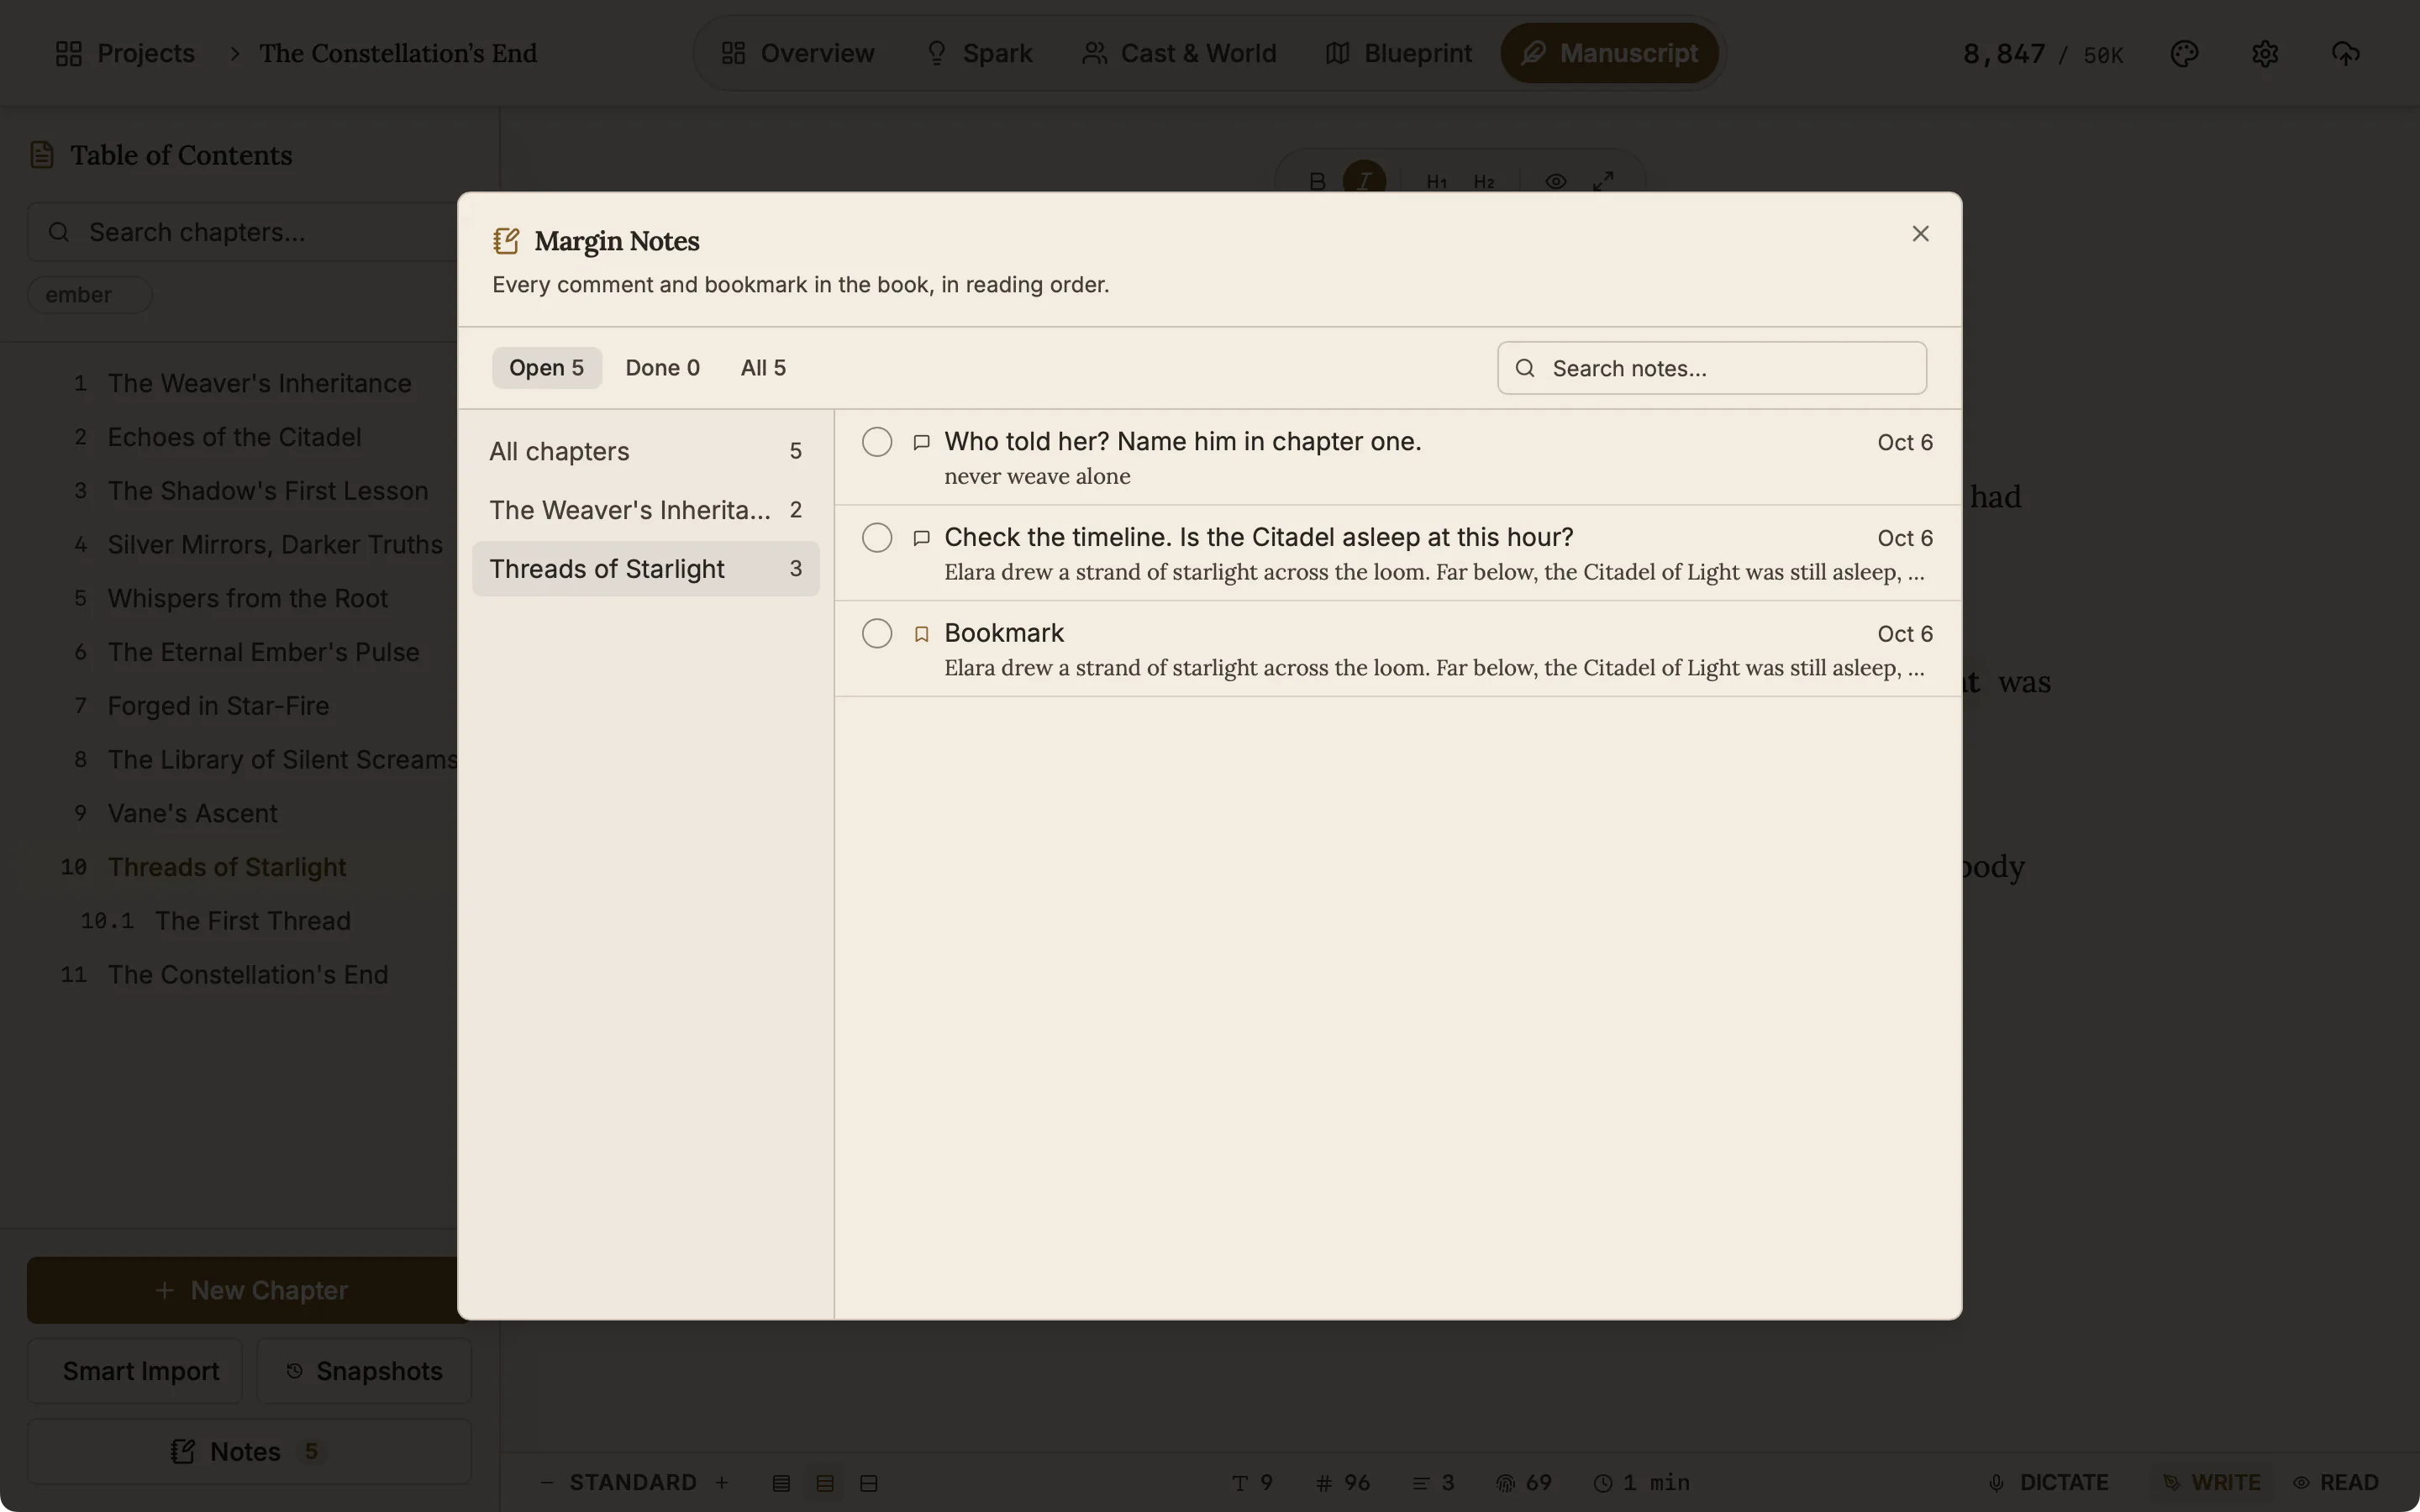Mark 'Check the timeline' note as done
This screenshot has width=2420, height=1512.
(x=877, y=538)
